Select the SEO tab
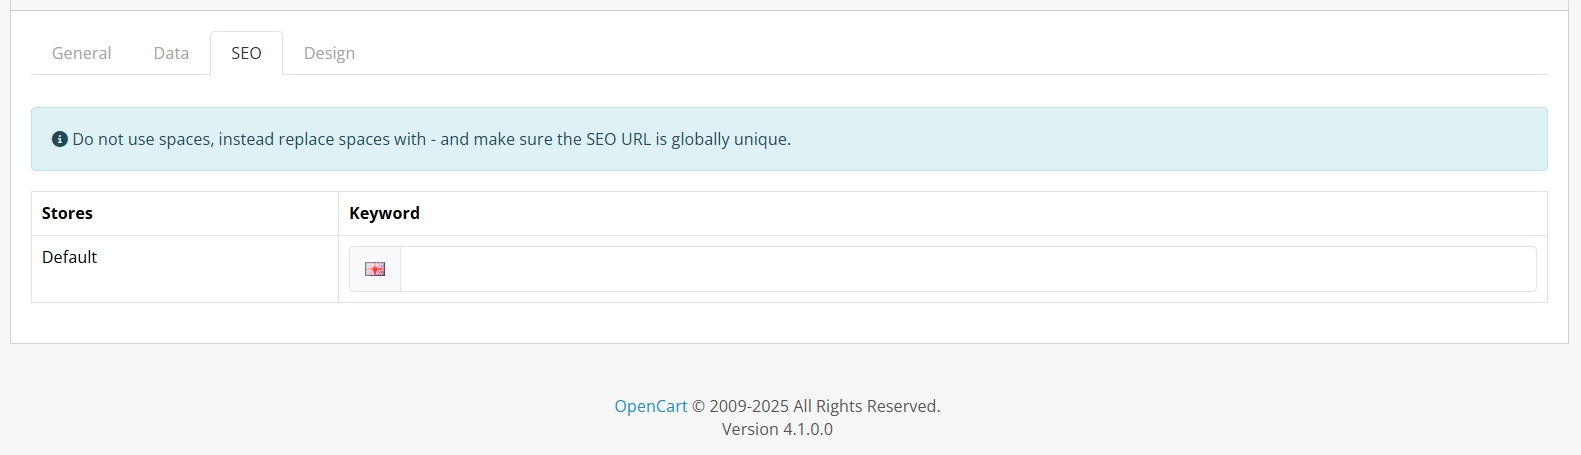Image resolution: width=1581 pixels, height=455 pixels. tap(246, 53)
